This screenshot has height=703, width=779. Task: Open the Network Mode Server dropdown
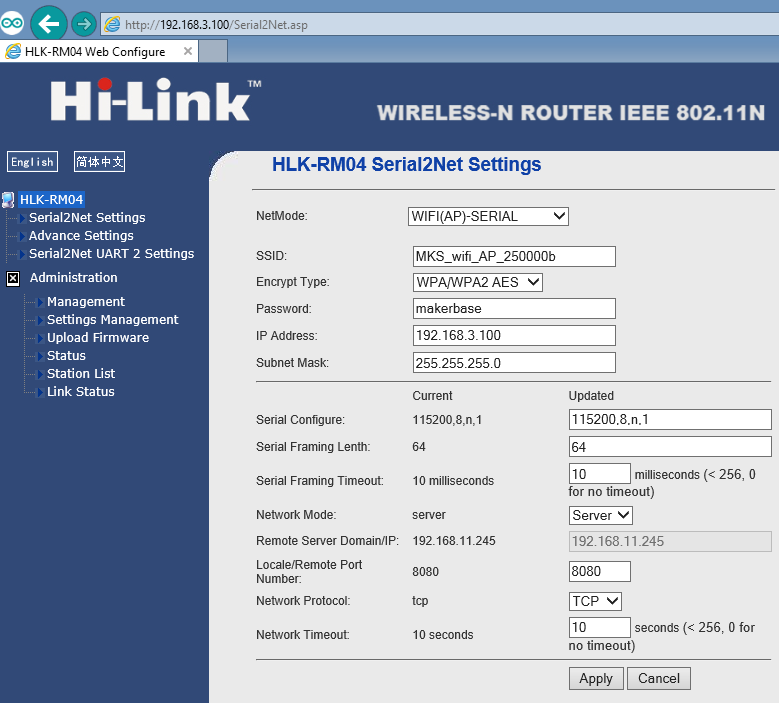pos(601,515)
